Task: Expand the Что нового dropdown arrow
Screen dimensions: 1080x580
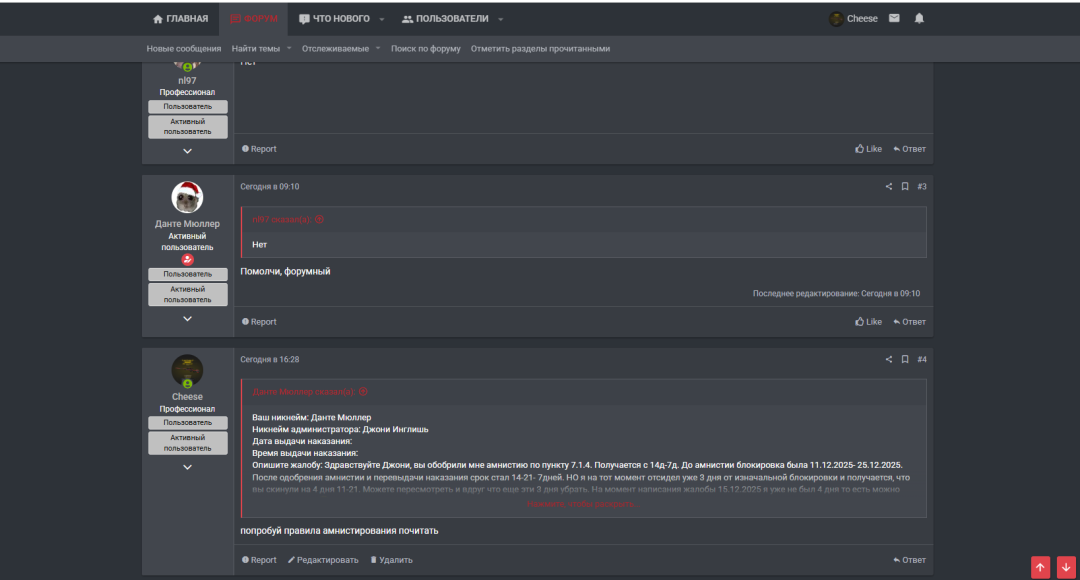Action: (x=382, y=19)
